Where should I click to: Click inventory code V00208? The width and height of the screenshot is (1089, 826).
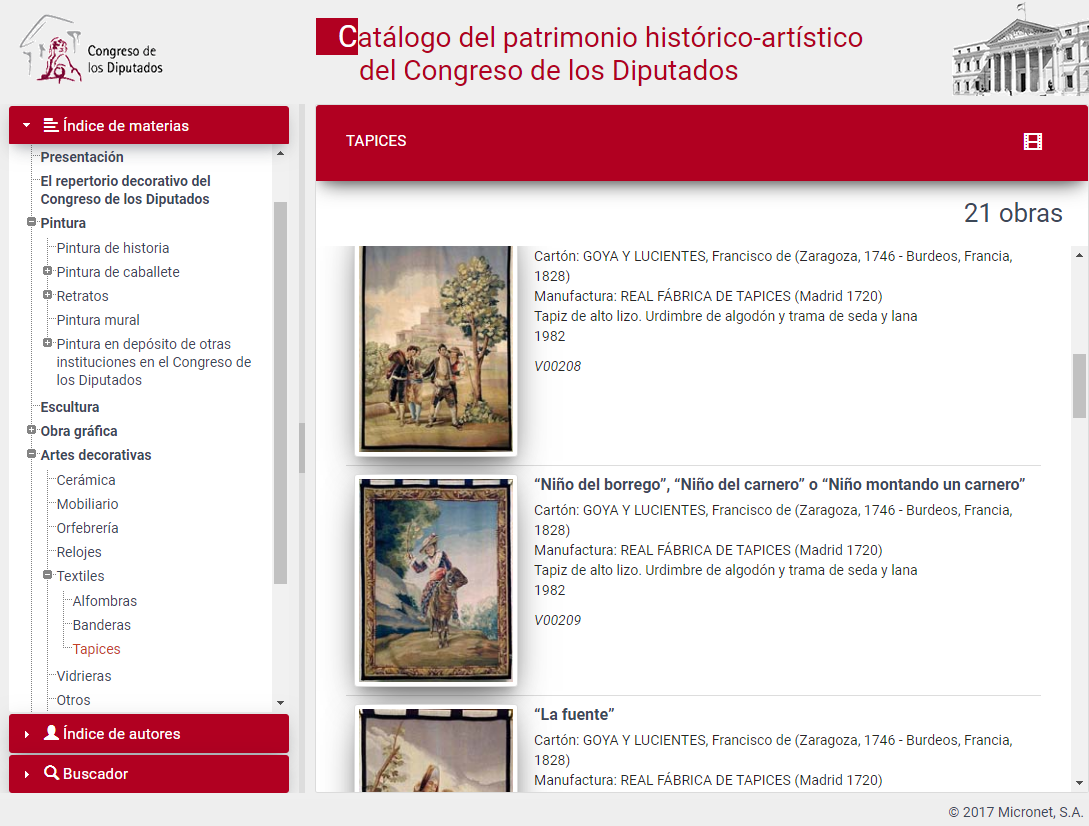pos(557,366)
